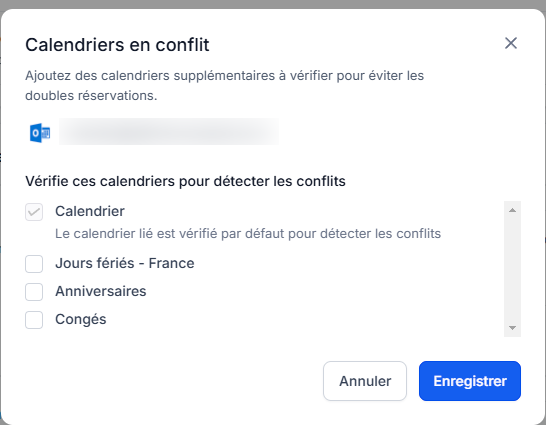Click the blurred Outlook account name
Screen dimensions: 546x425
pyautogui.click(x=169, y=132)
